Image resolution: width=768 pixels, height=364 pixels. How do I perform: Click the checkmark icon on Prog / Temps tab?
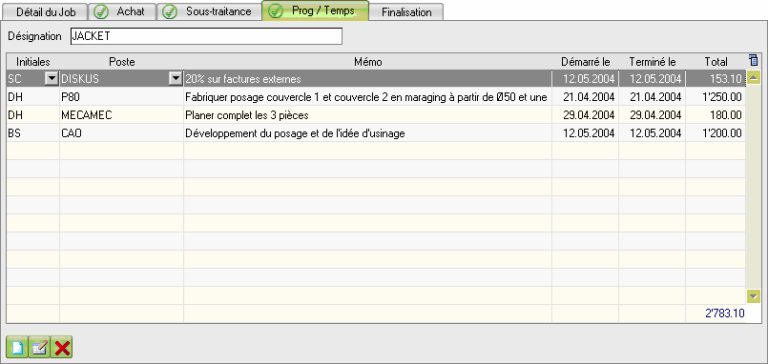point(276,11)
